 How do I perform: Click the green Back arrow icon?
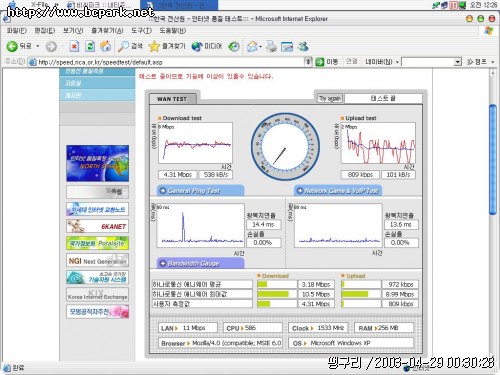pos(12,46)
